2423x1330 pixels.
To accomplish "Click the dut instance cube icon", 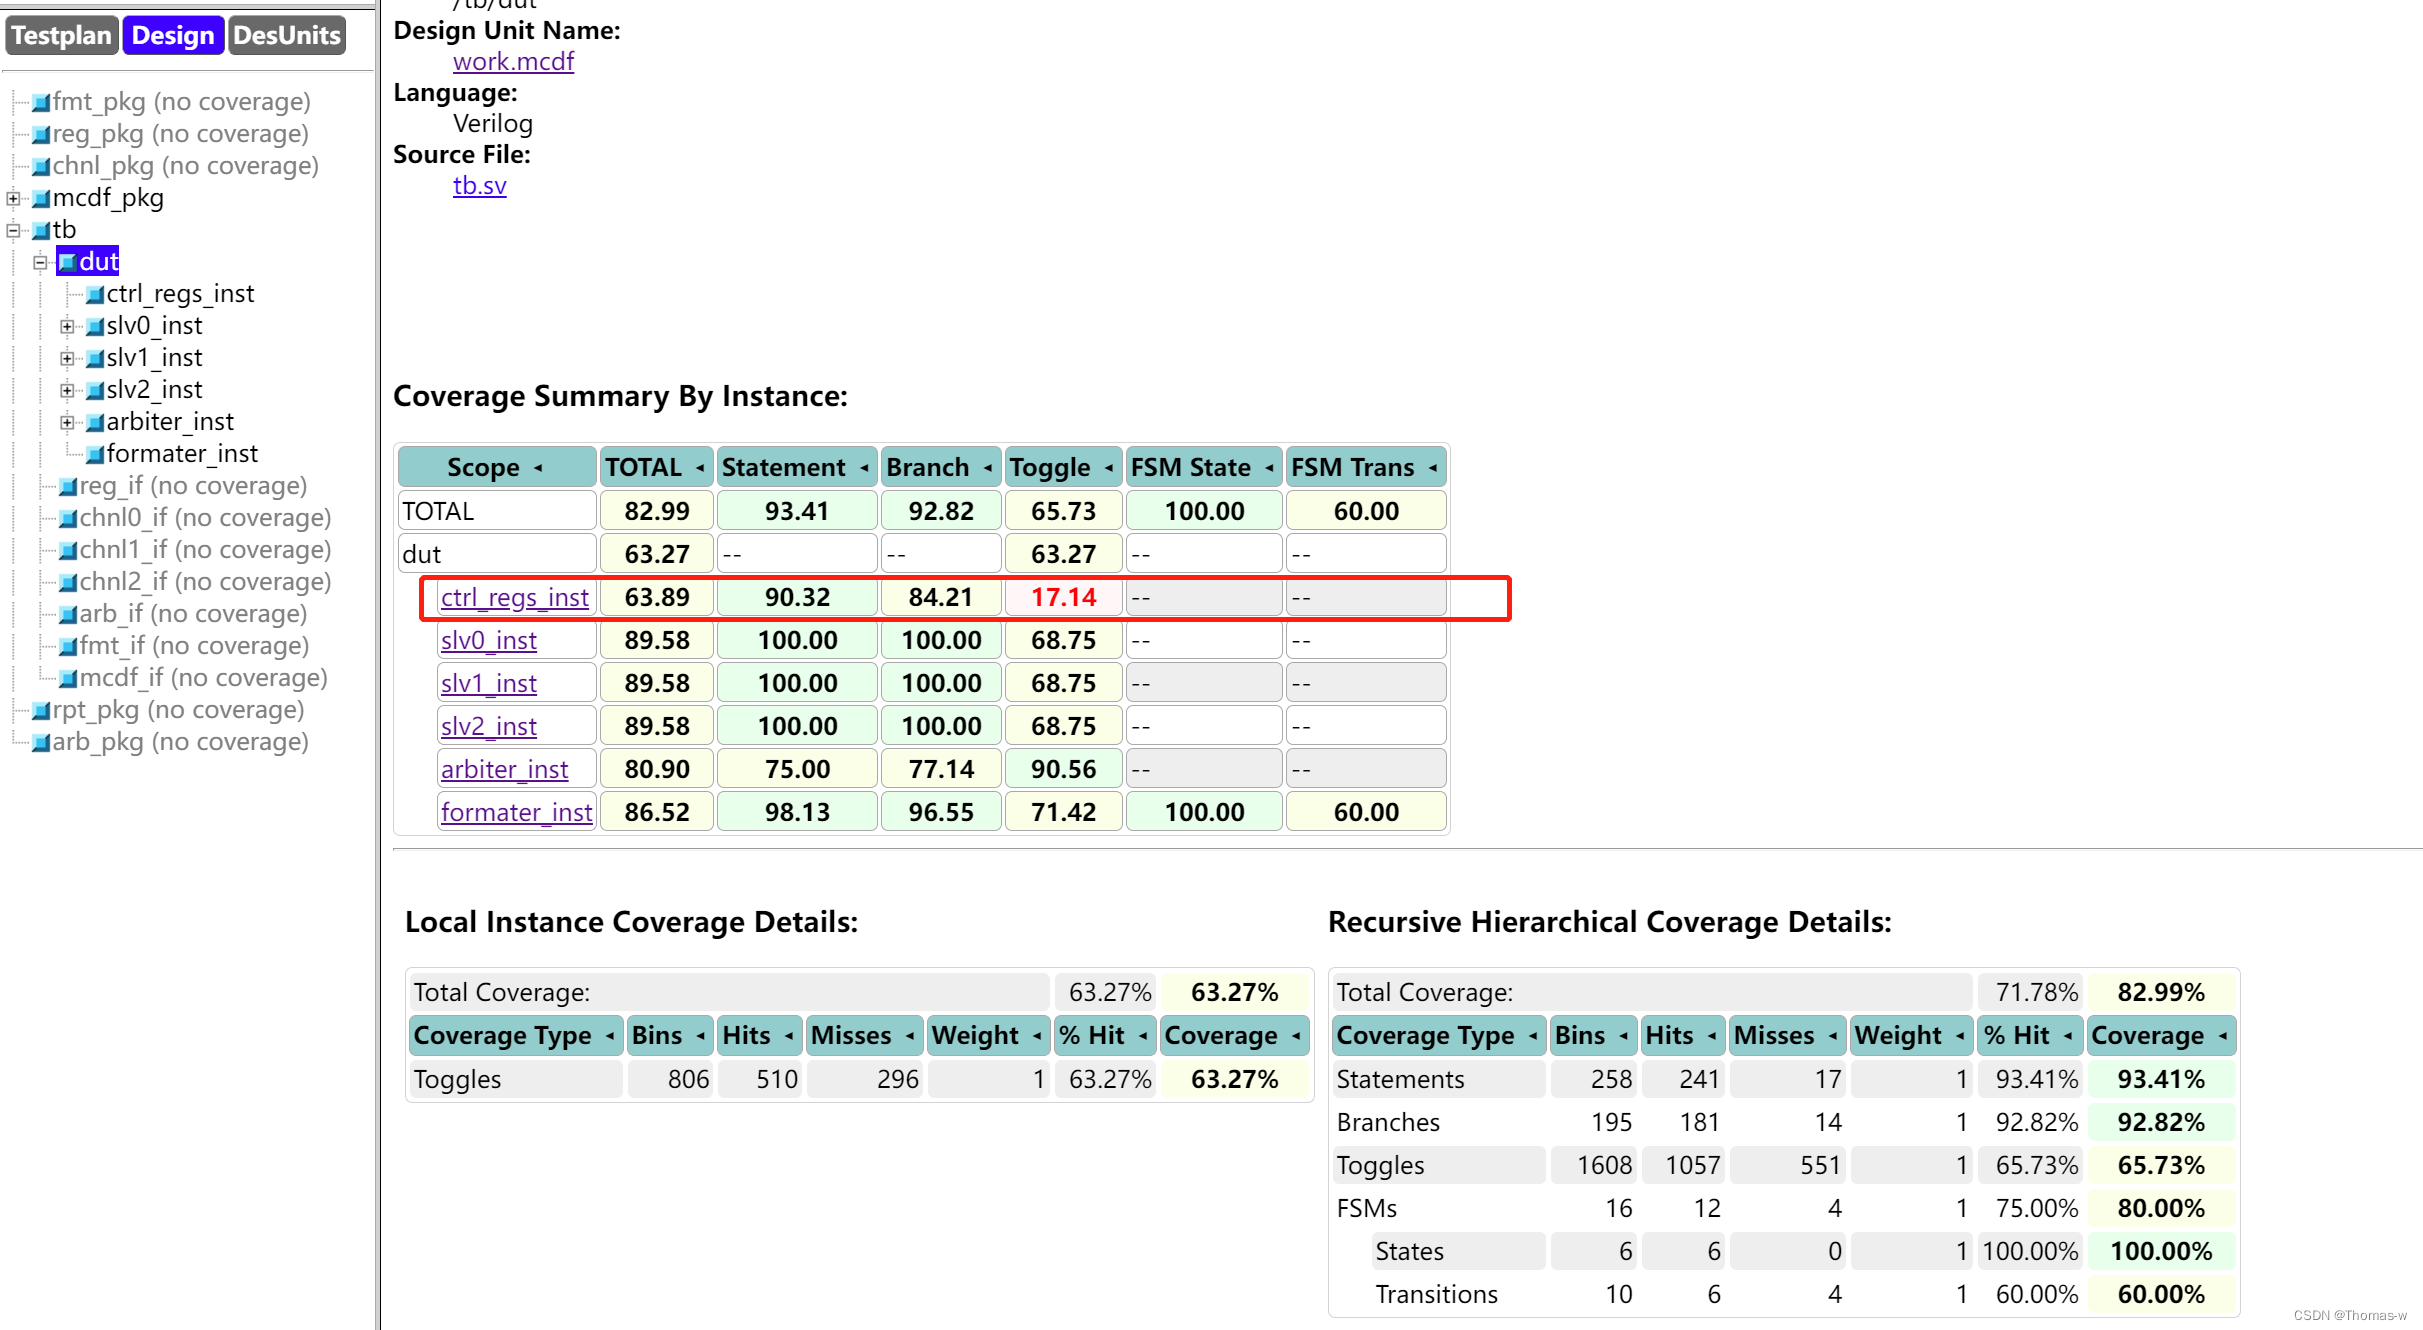I will point(67,262).
